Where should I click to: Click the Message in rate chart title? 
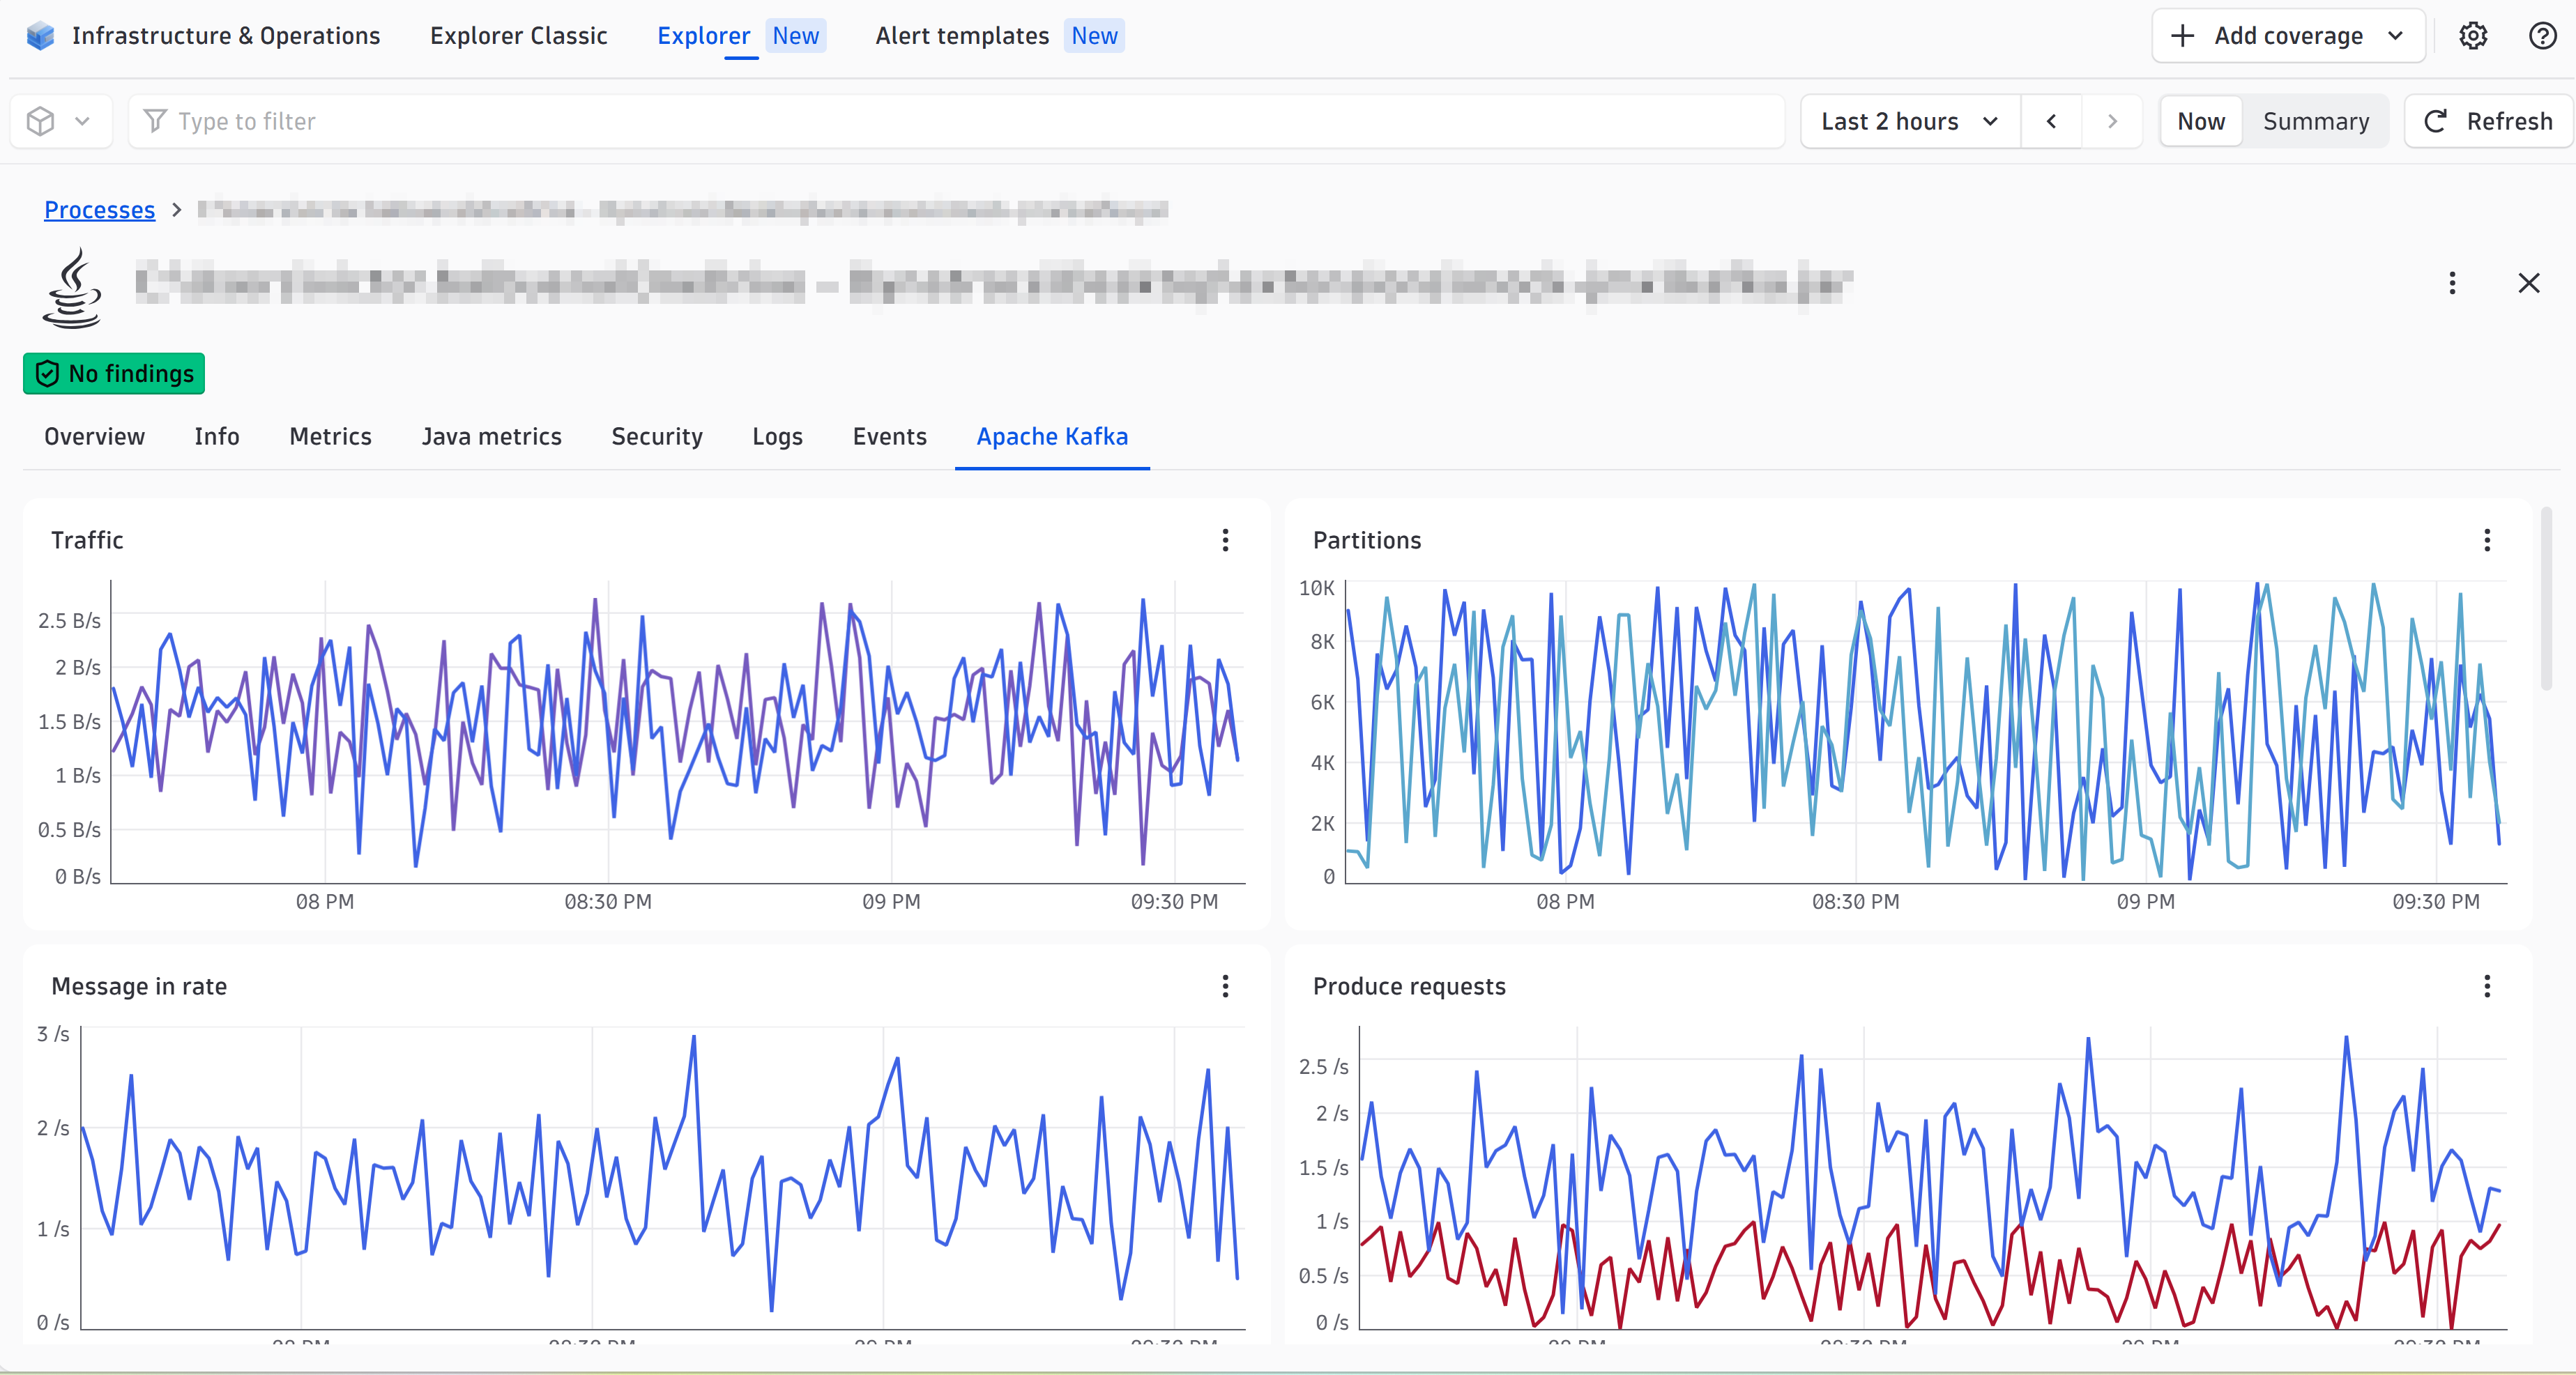click(x=139, y=986)
